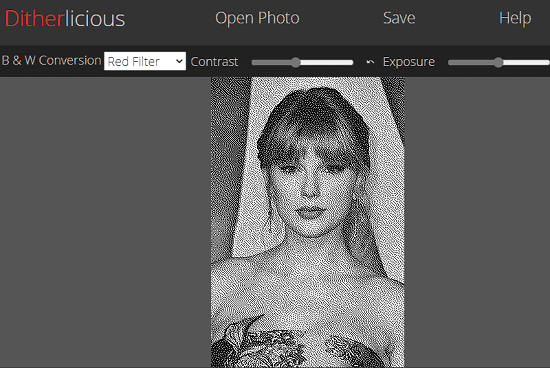Screen dimensions: 550x368
Task: Click the light right portion of Contrast track
Action: [x=327, y=62]
